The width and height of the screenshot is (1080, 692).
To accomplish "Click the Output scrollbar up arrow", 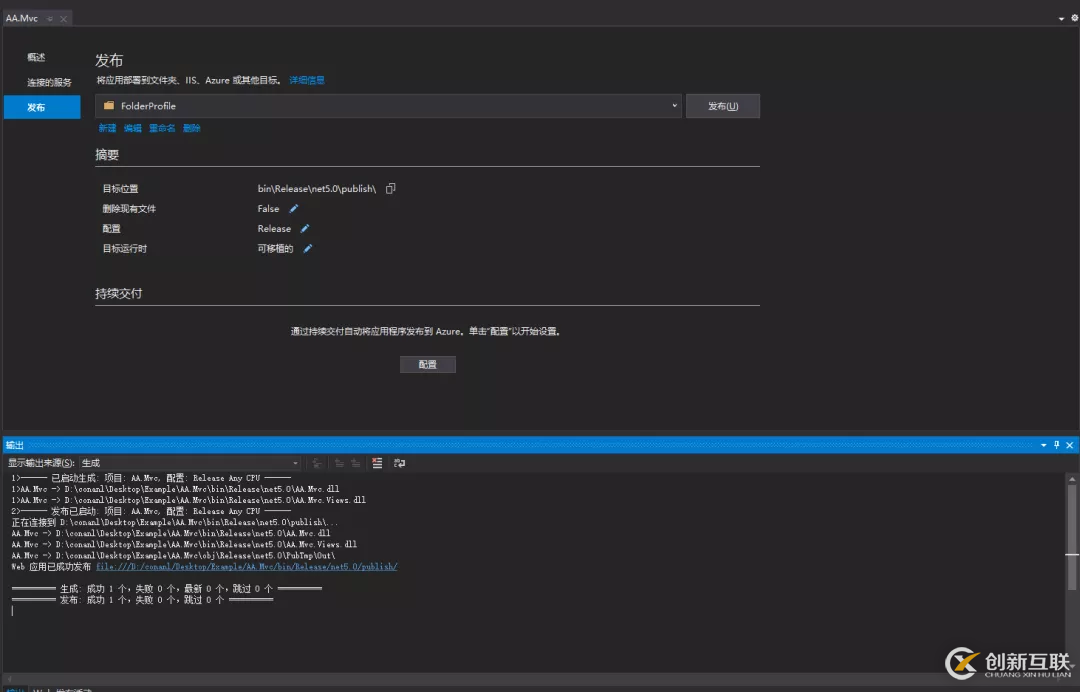I will [1072, 479].
